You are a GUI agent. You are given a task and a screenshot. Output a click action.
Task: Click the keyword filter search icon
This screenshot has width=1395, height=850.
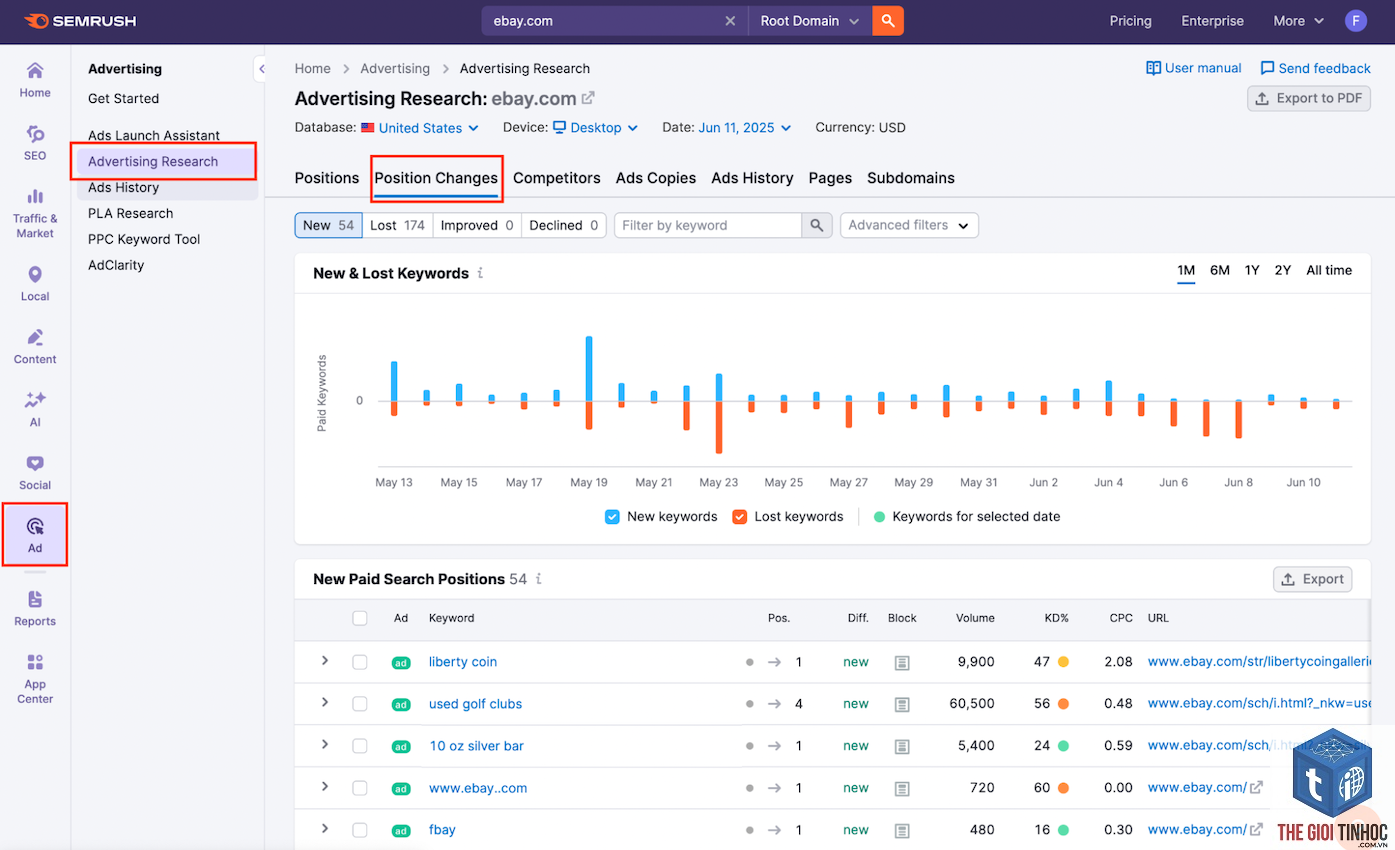817,225
